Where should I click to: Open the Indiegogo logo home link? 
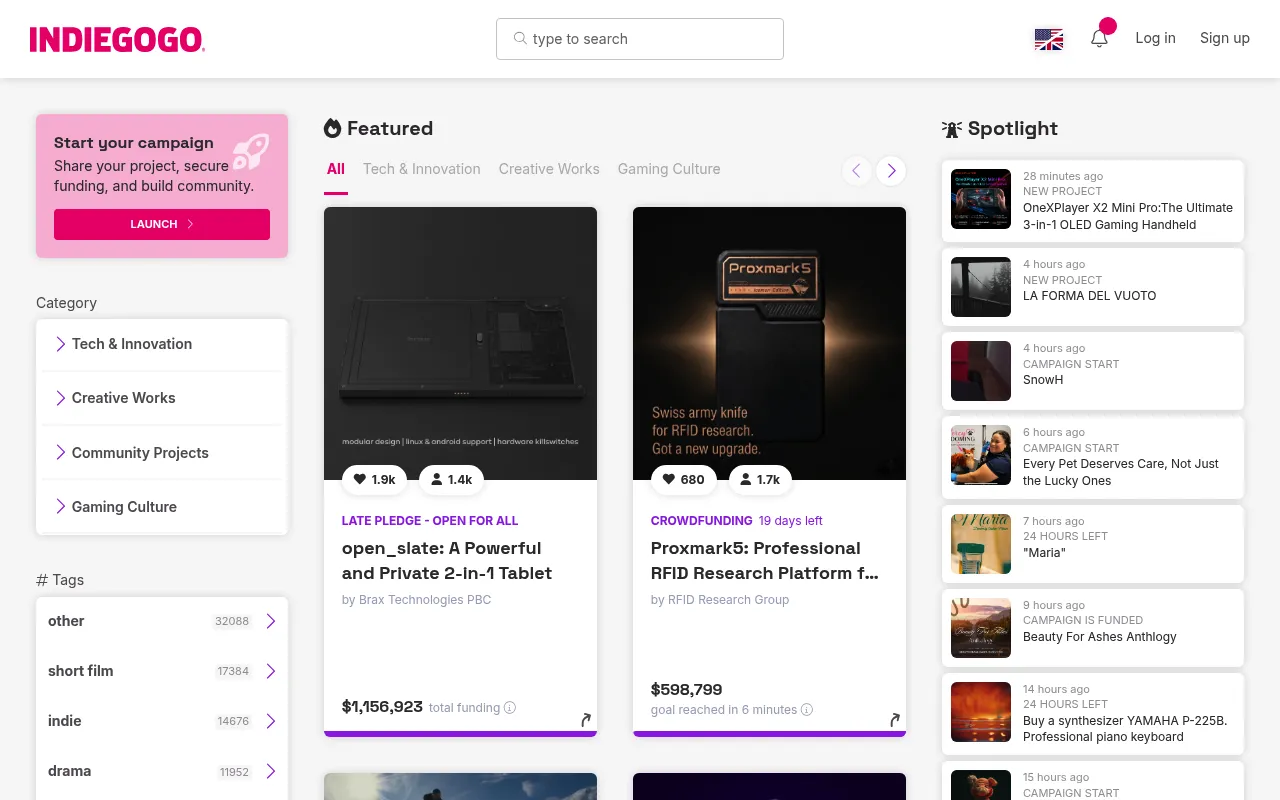click(x=117, y=39)
